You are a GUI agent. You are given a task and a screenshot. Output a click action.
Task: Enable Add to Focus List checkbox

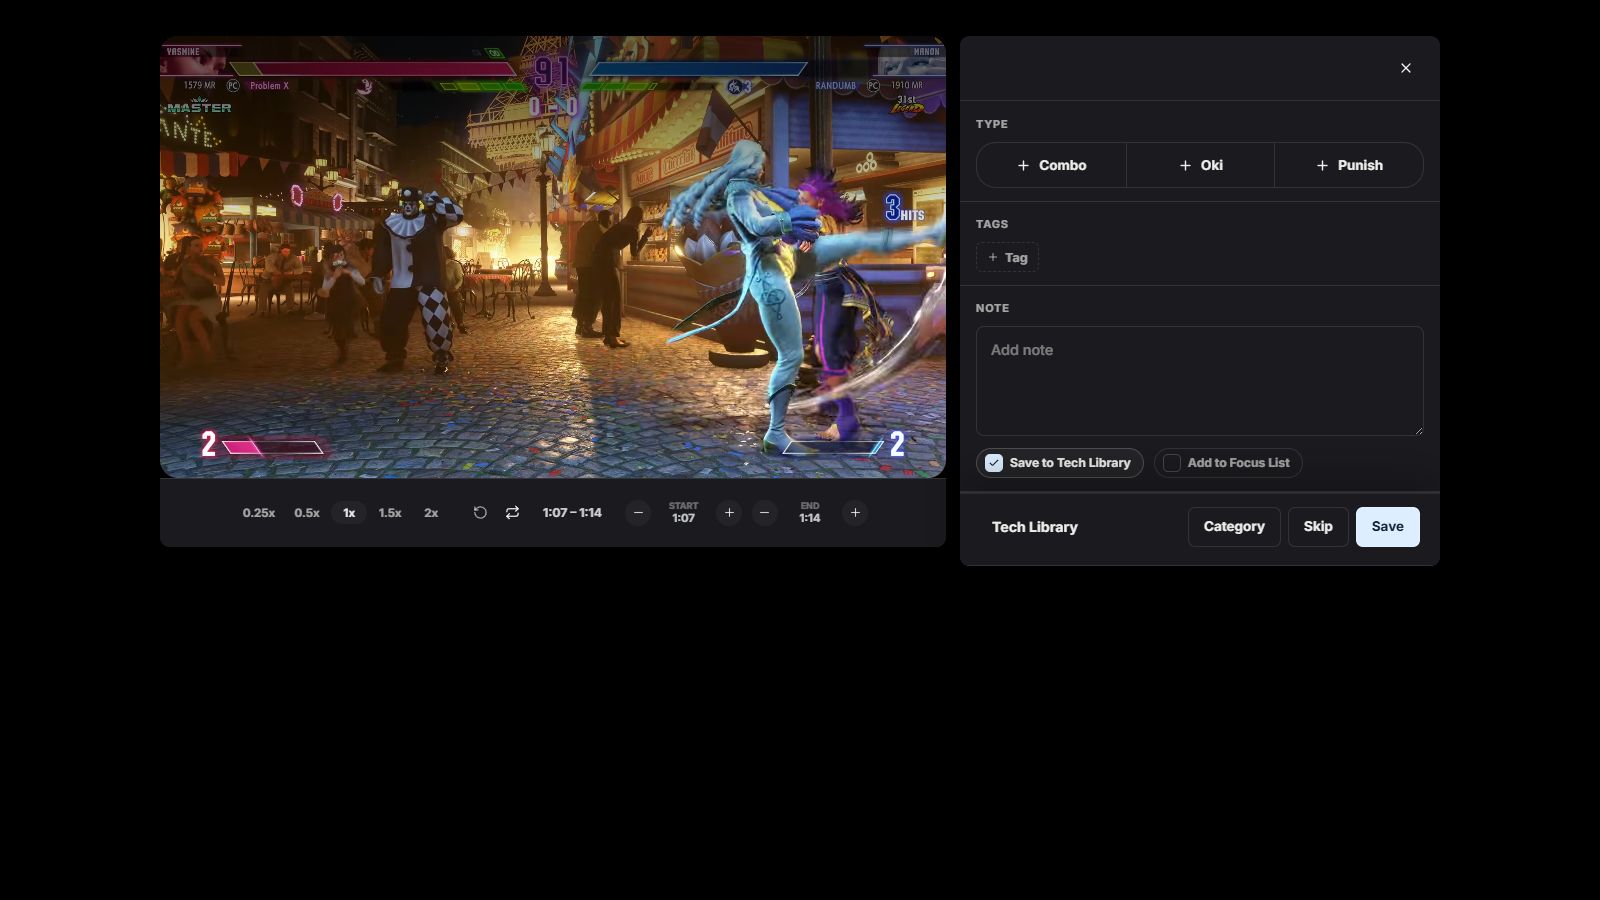click(x=1228, y=463)
